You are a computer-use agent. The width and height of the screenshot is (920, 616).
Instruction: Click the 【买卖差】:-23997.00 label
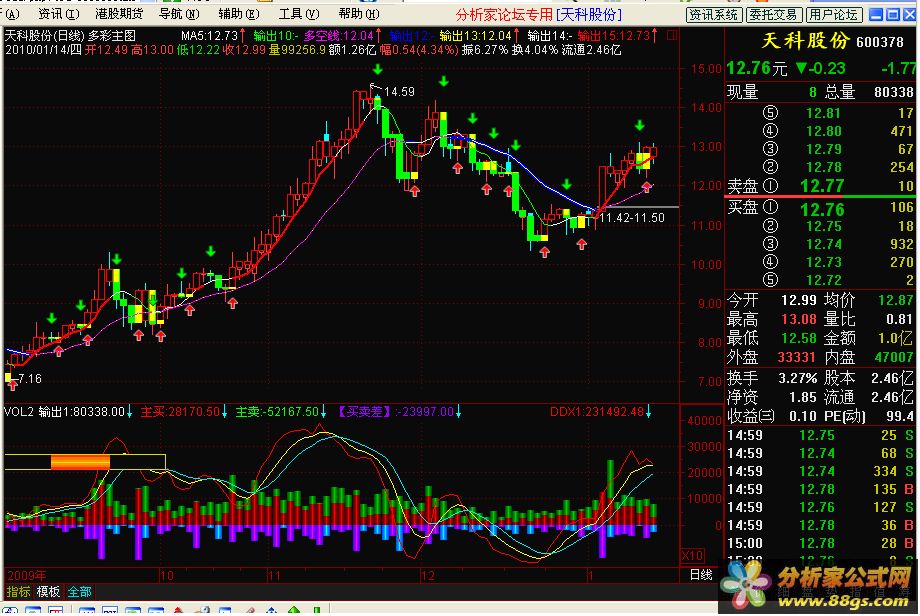pos(395,412)
